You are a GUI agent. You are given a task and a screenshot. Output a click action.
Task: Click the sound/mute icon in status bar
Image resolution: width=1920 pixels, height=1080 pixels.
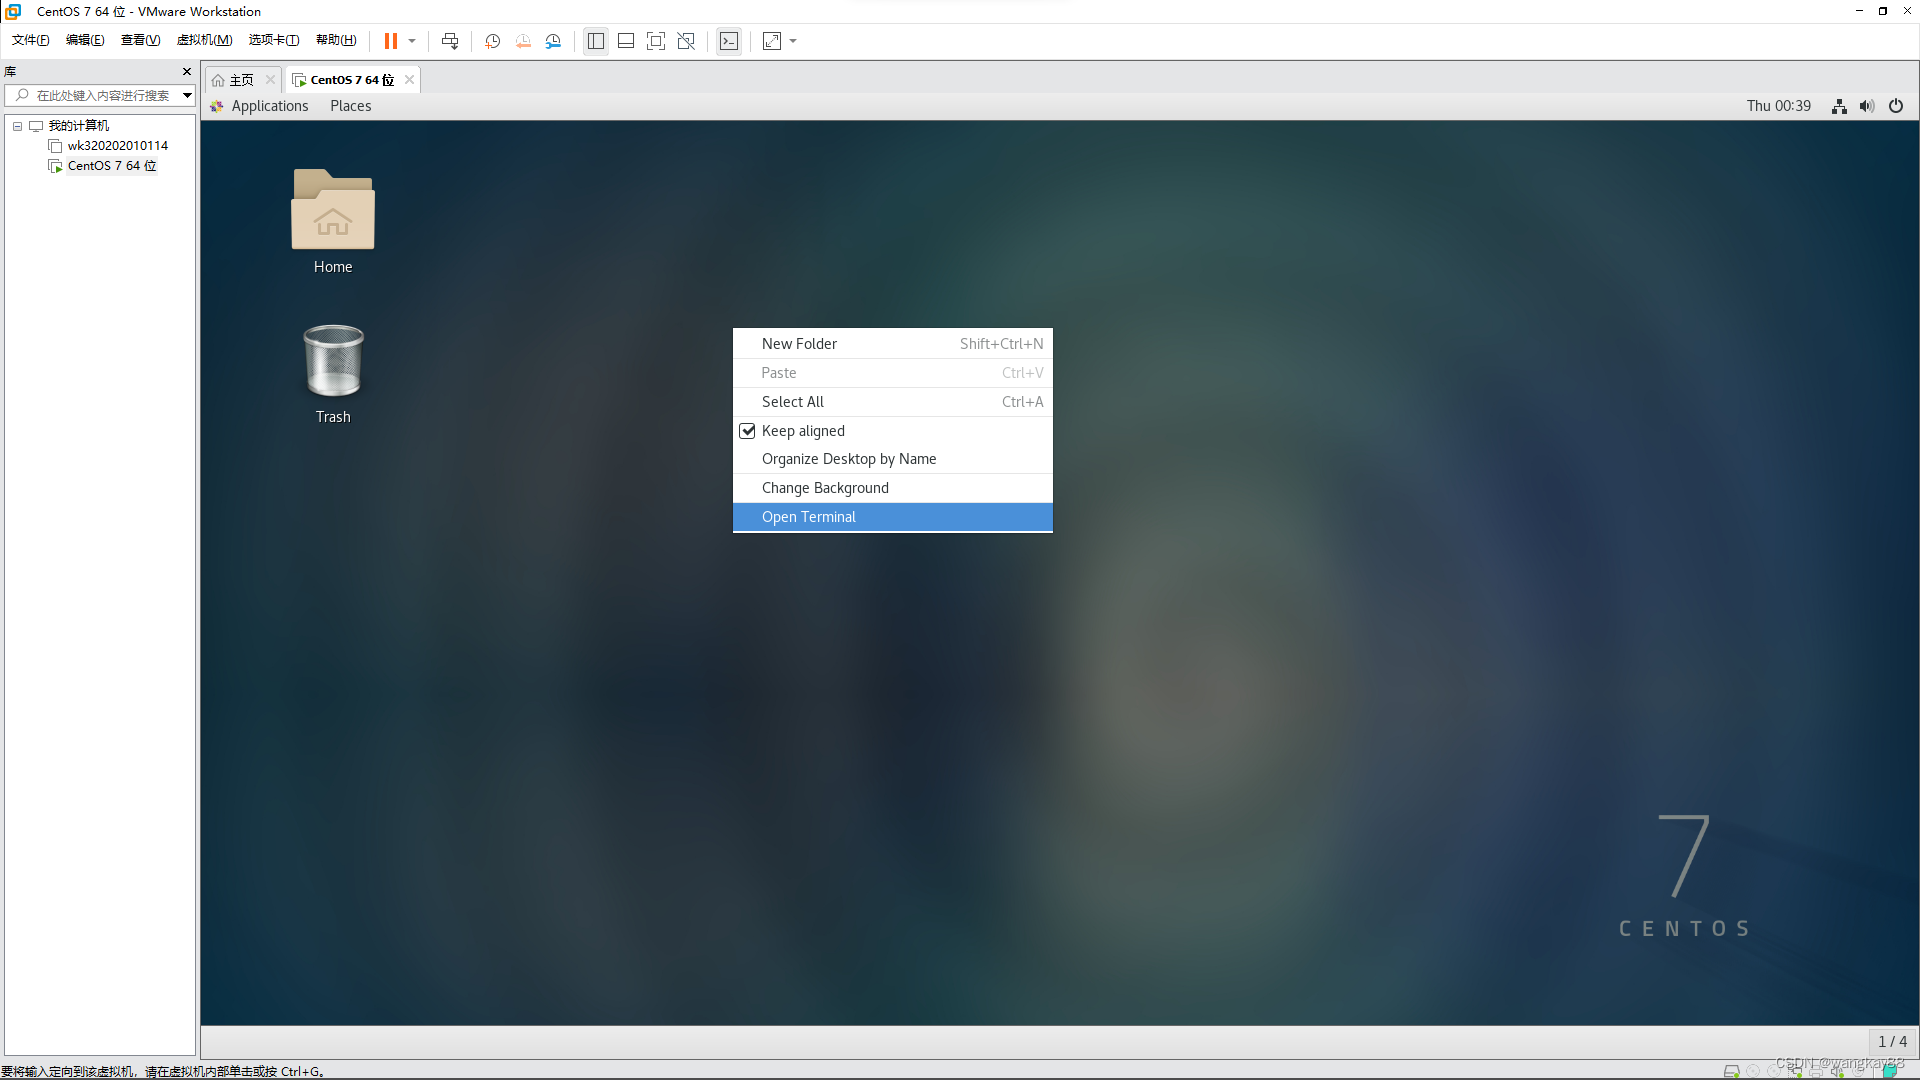coord(1869,105)
